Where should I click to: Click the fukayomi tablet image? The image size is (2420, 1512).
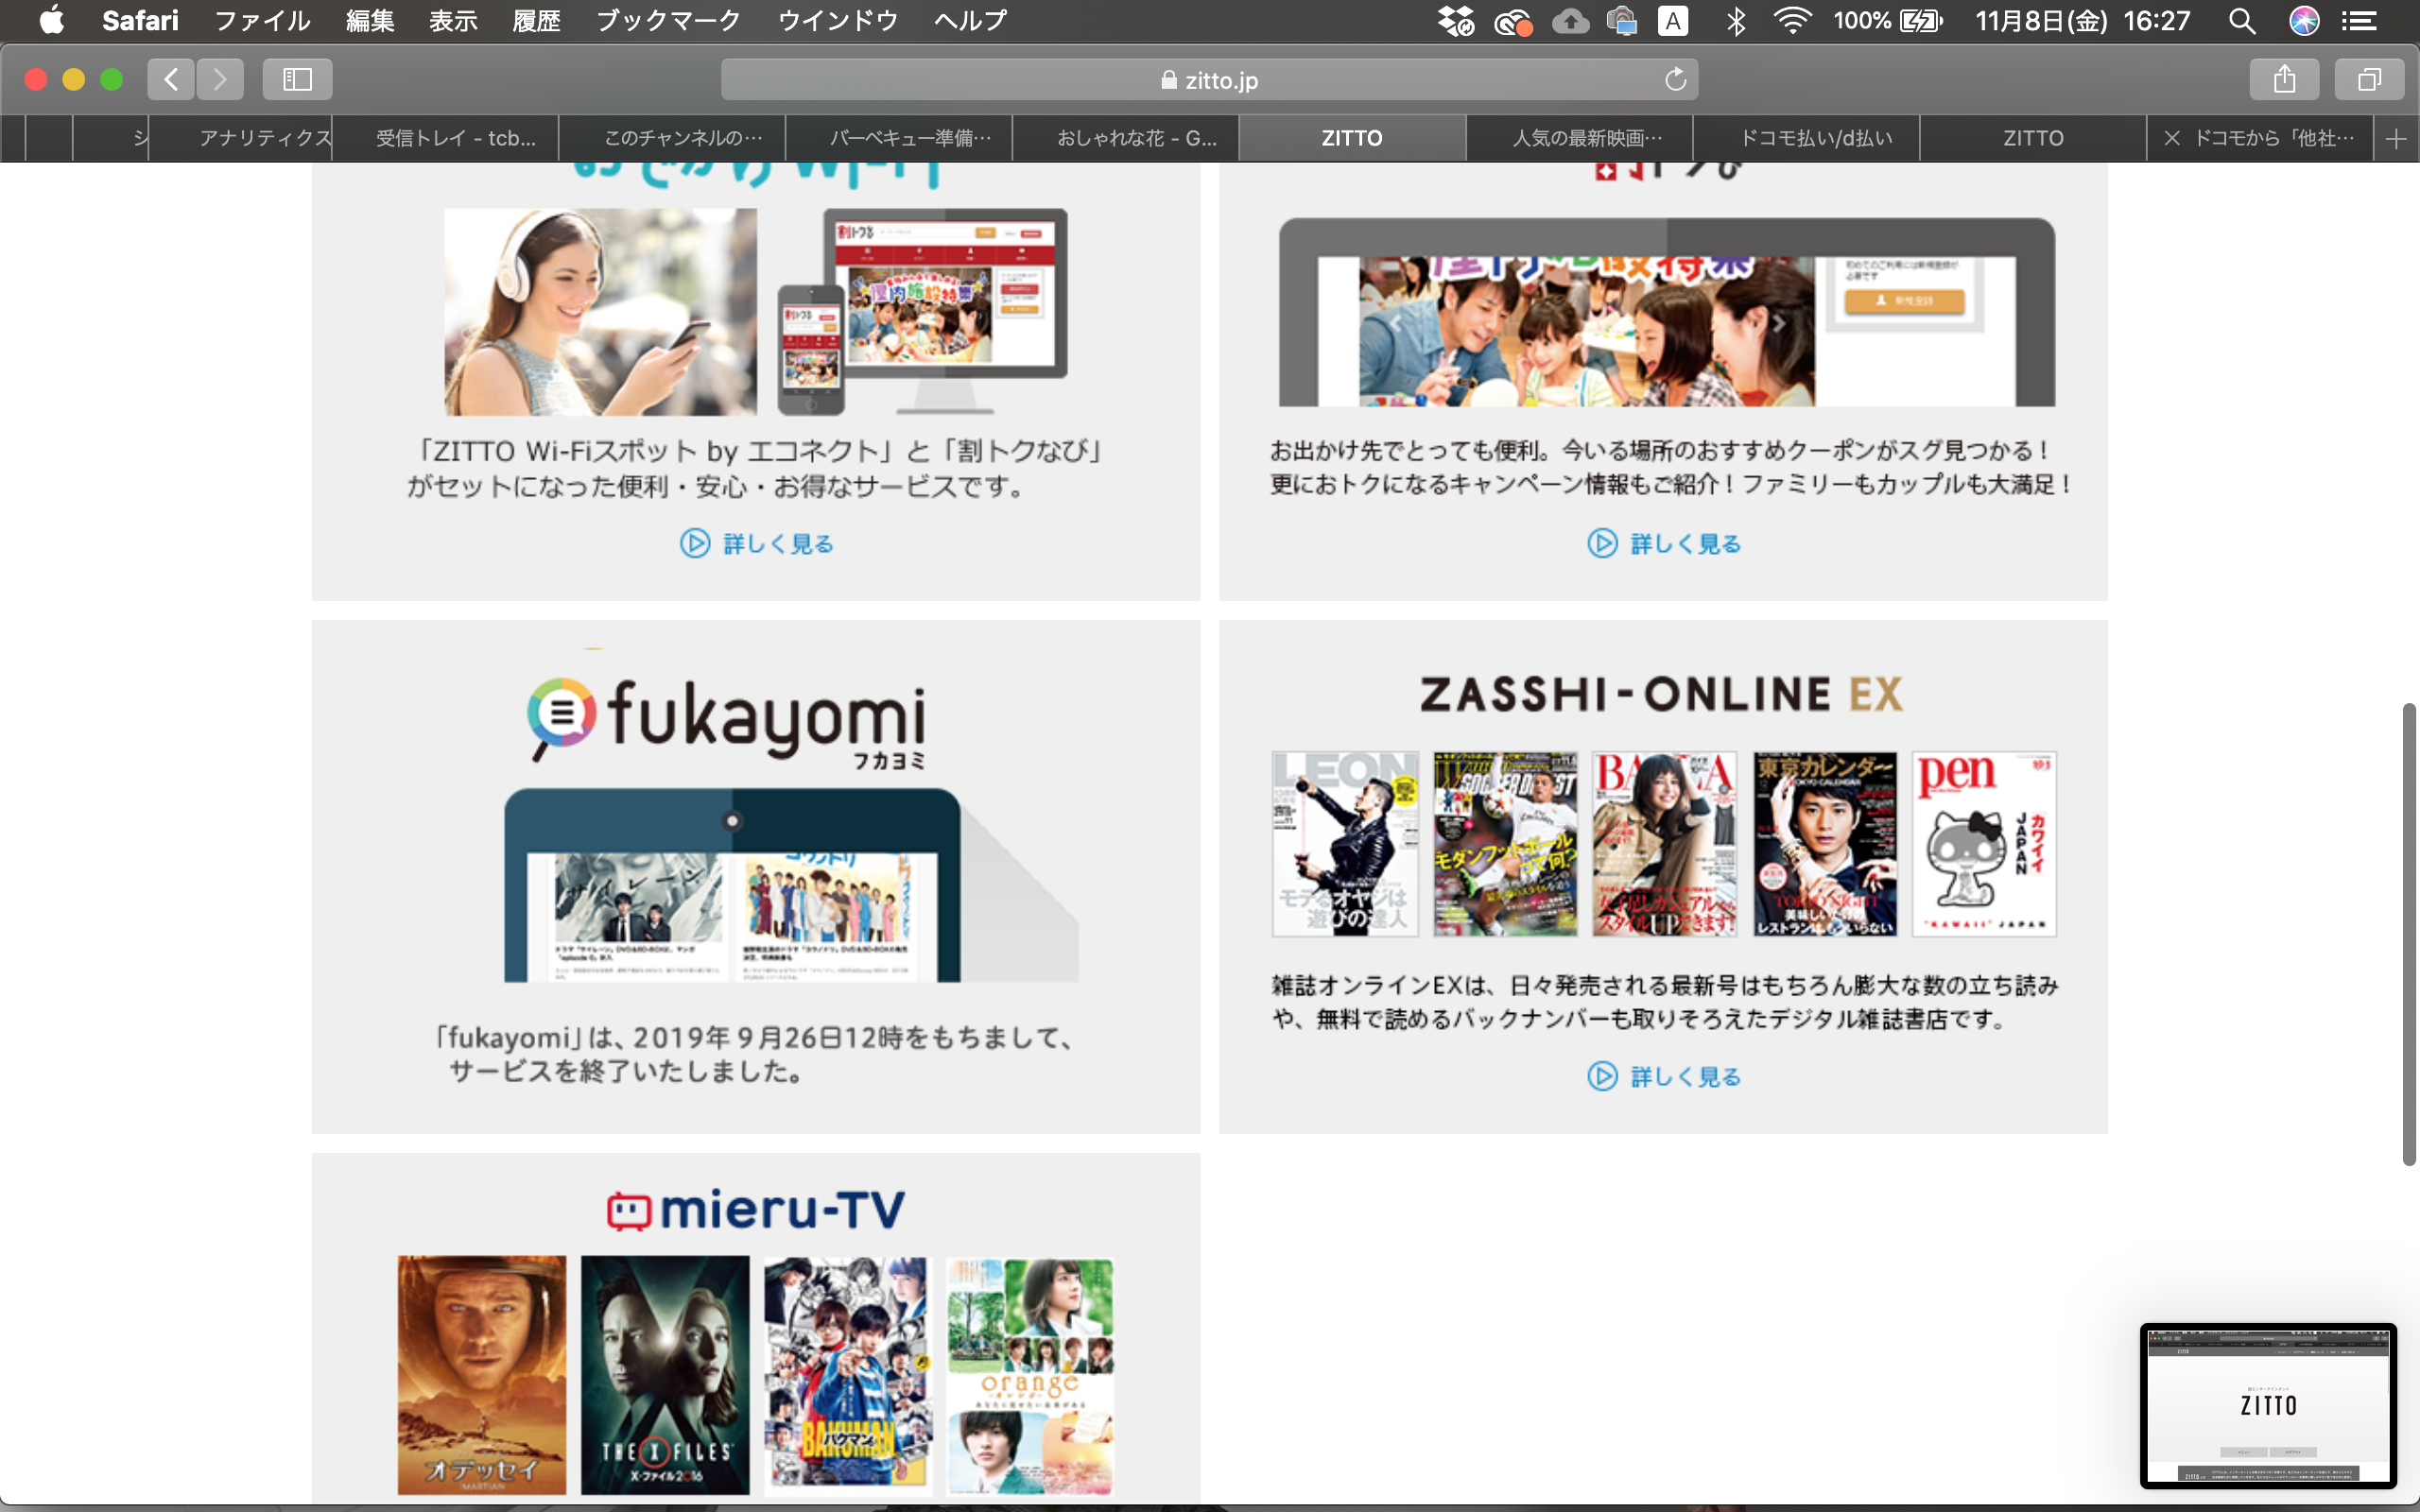732,885
